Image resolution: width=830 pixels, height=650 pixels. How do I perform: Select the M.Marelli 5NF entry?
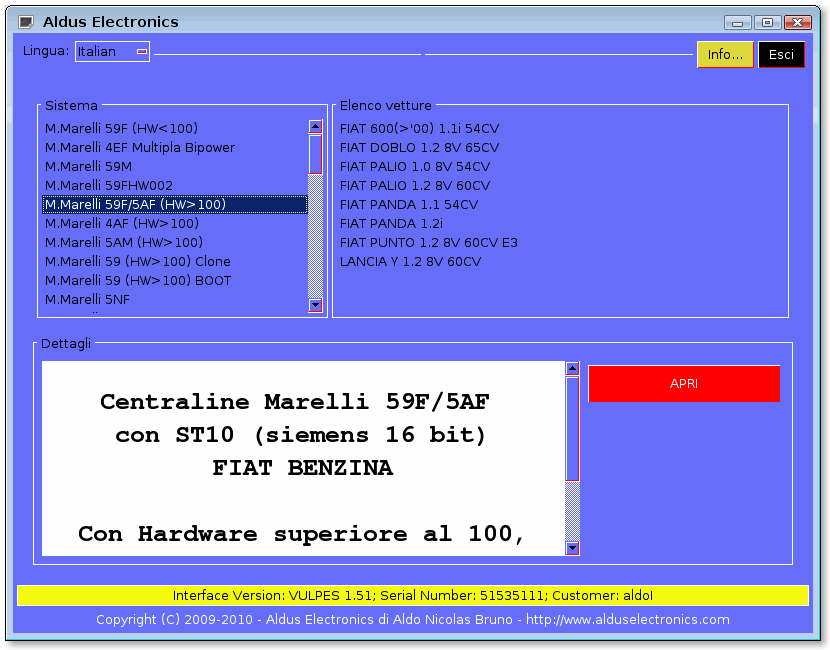(x=175, y=300)
